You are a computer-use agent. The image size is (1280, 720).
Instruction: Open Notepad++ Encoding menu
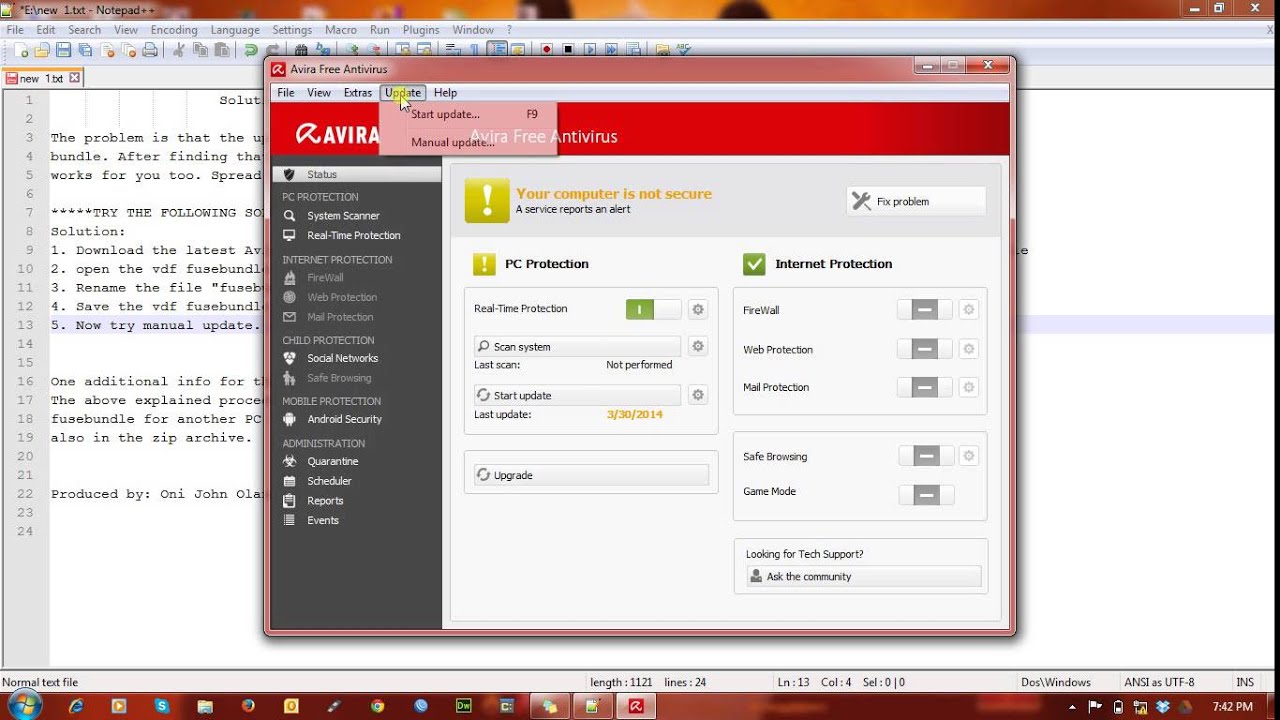click(x=174, y=30)
